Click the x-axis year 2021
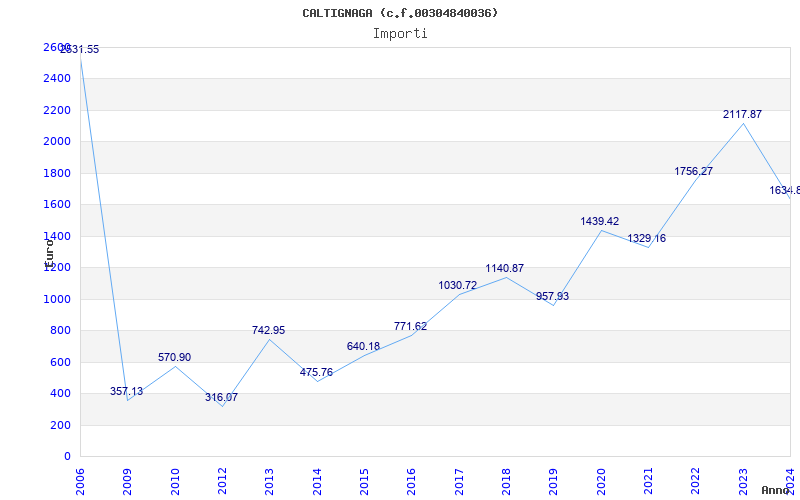Image resolution: width=800 pixels, height=500 pixels. tap(648, 482)
